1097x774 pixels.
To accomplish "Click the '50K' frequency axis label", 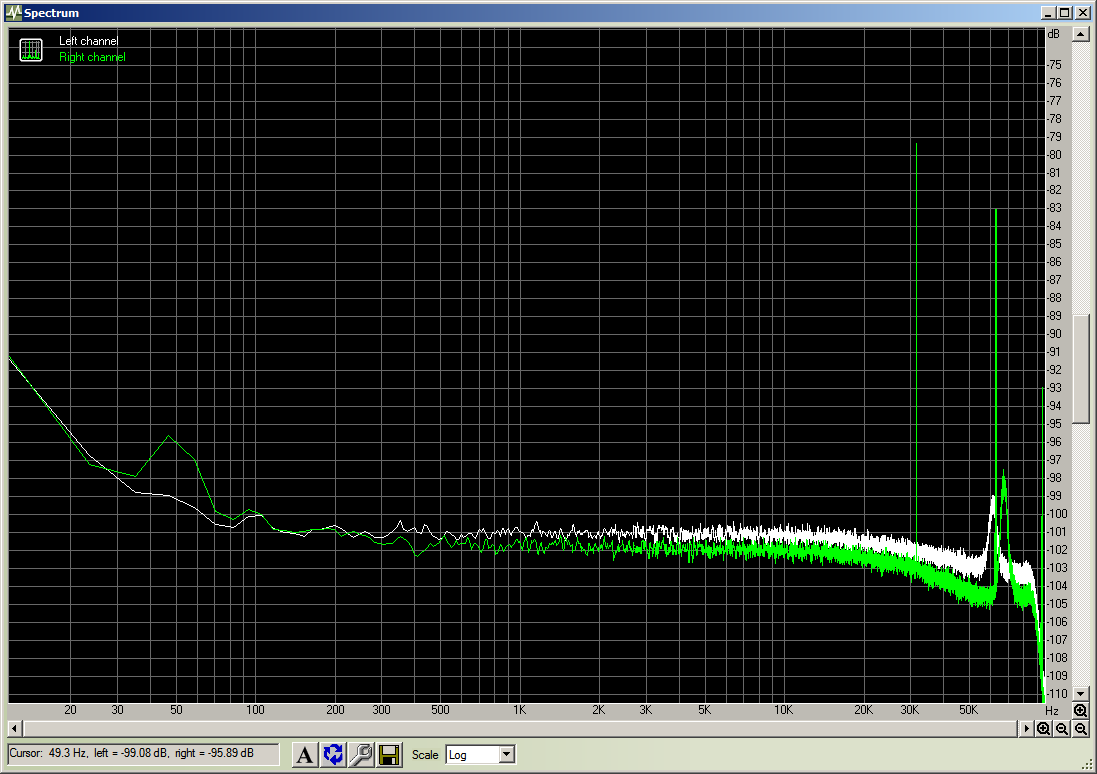I will tap(968, 710).
